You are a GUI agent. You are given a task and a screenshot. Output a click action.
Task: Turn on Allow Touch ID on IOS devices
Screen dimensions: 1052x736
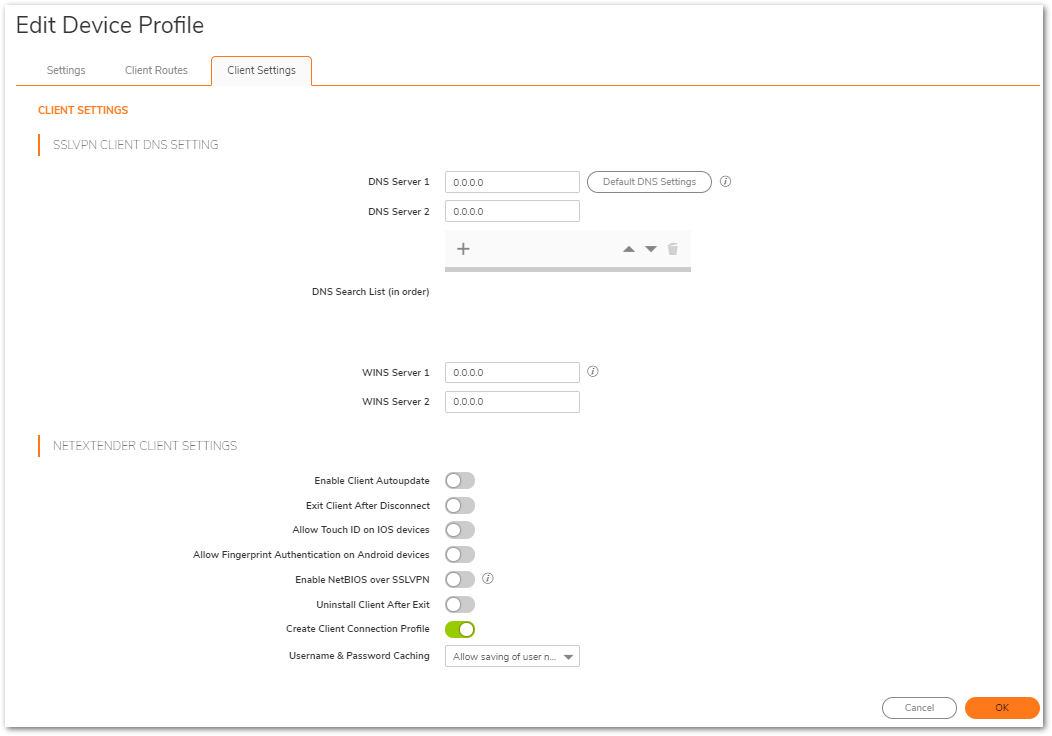460,530
